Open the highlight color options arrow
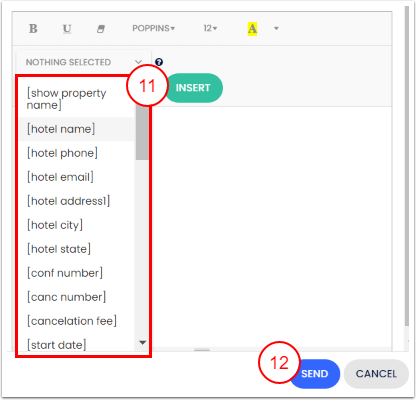This screenshot has width=416, height=400. click(x=276, y=29)
